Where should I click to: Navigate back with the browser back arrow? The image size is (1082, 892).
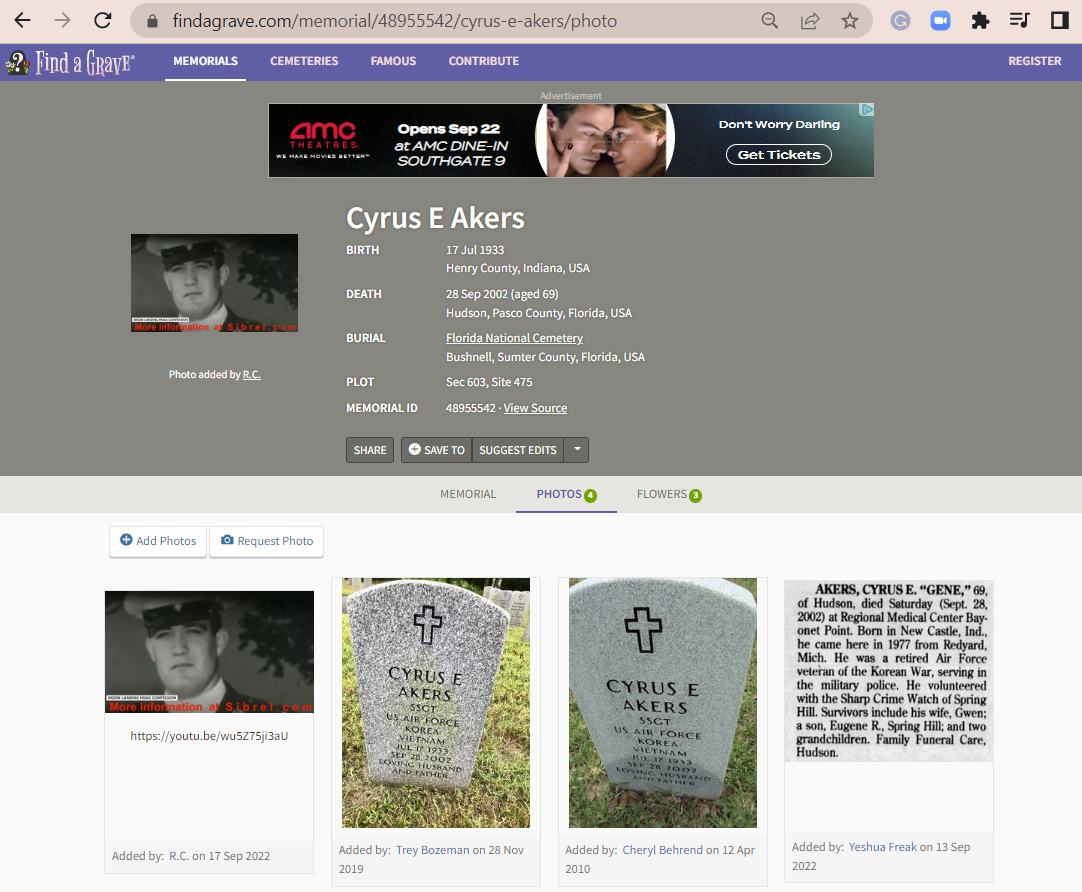pyautogui.click(x=22, y=20)
